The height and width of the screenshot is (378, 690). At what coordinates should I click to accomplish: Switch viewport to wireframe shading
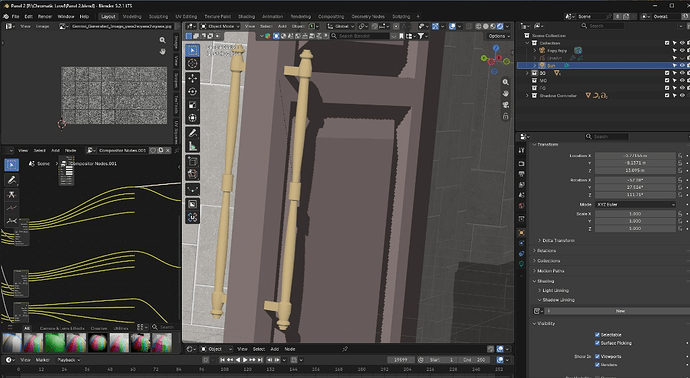point(478,26)
